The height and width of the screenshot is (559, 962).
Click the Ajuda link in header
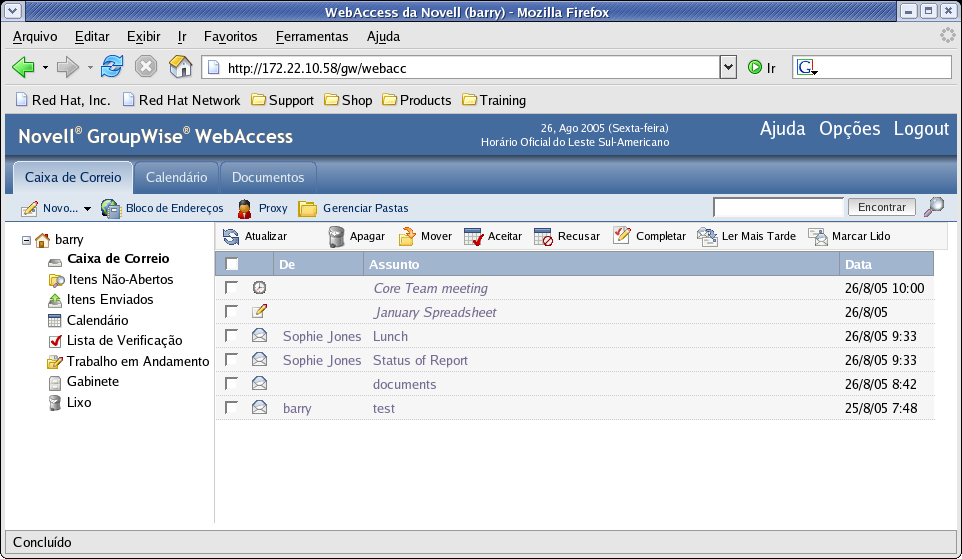(x=782, y=129)
